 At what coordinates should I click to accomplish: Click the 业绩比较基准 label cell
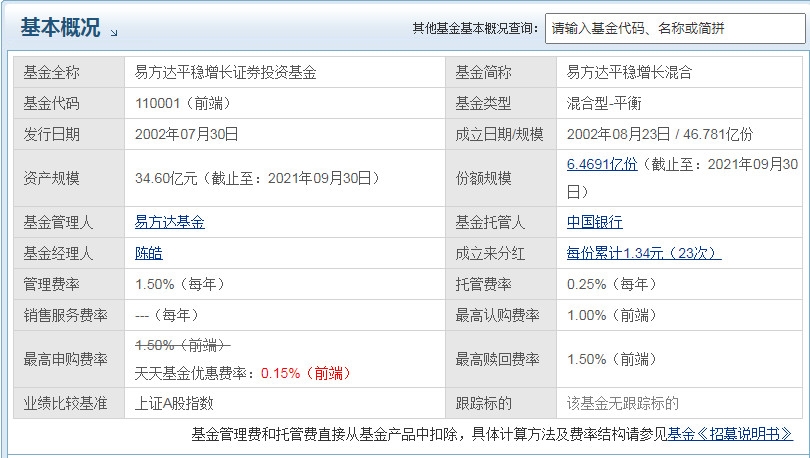[x=69, y=403]
